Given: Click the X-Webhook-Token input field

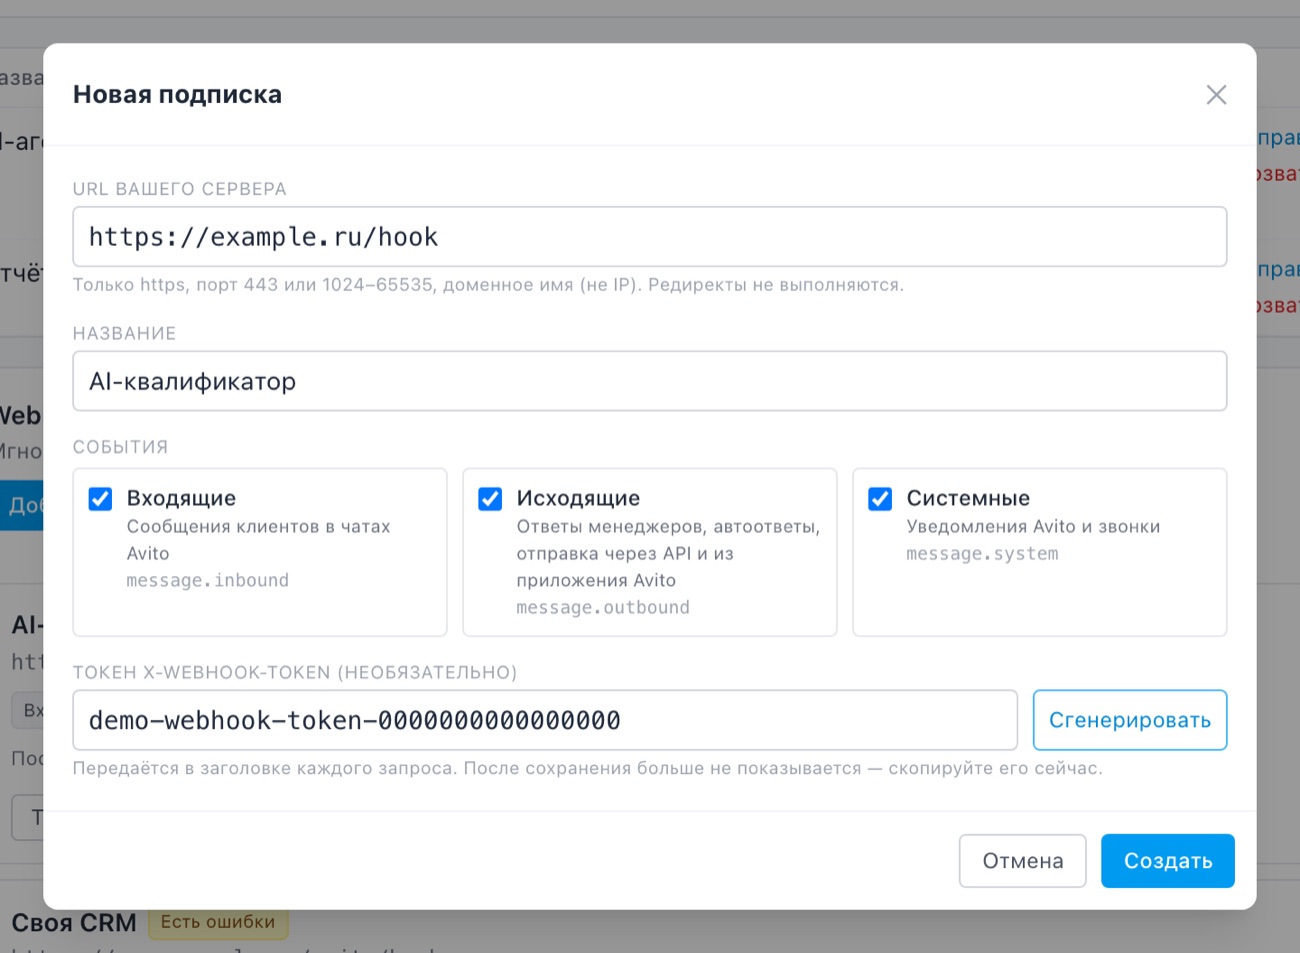Looking at the screenshot, I should tap(545, 720).
